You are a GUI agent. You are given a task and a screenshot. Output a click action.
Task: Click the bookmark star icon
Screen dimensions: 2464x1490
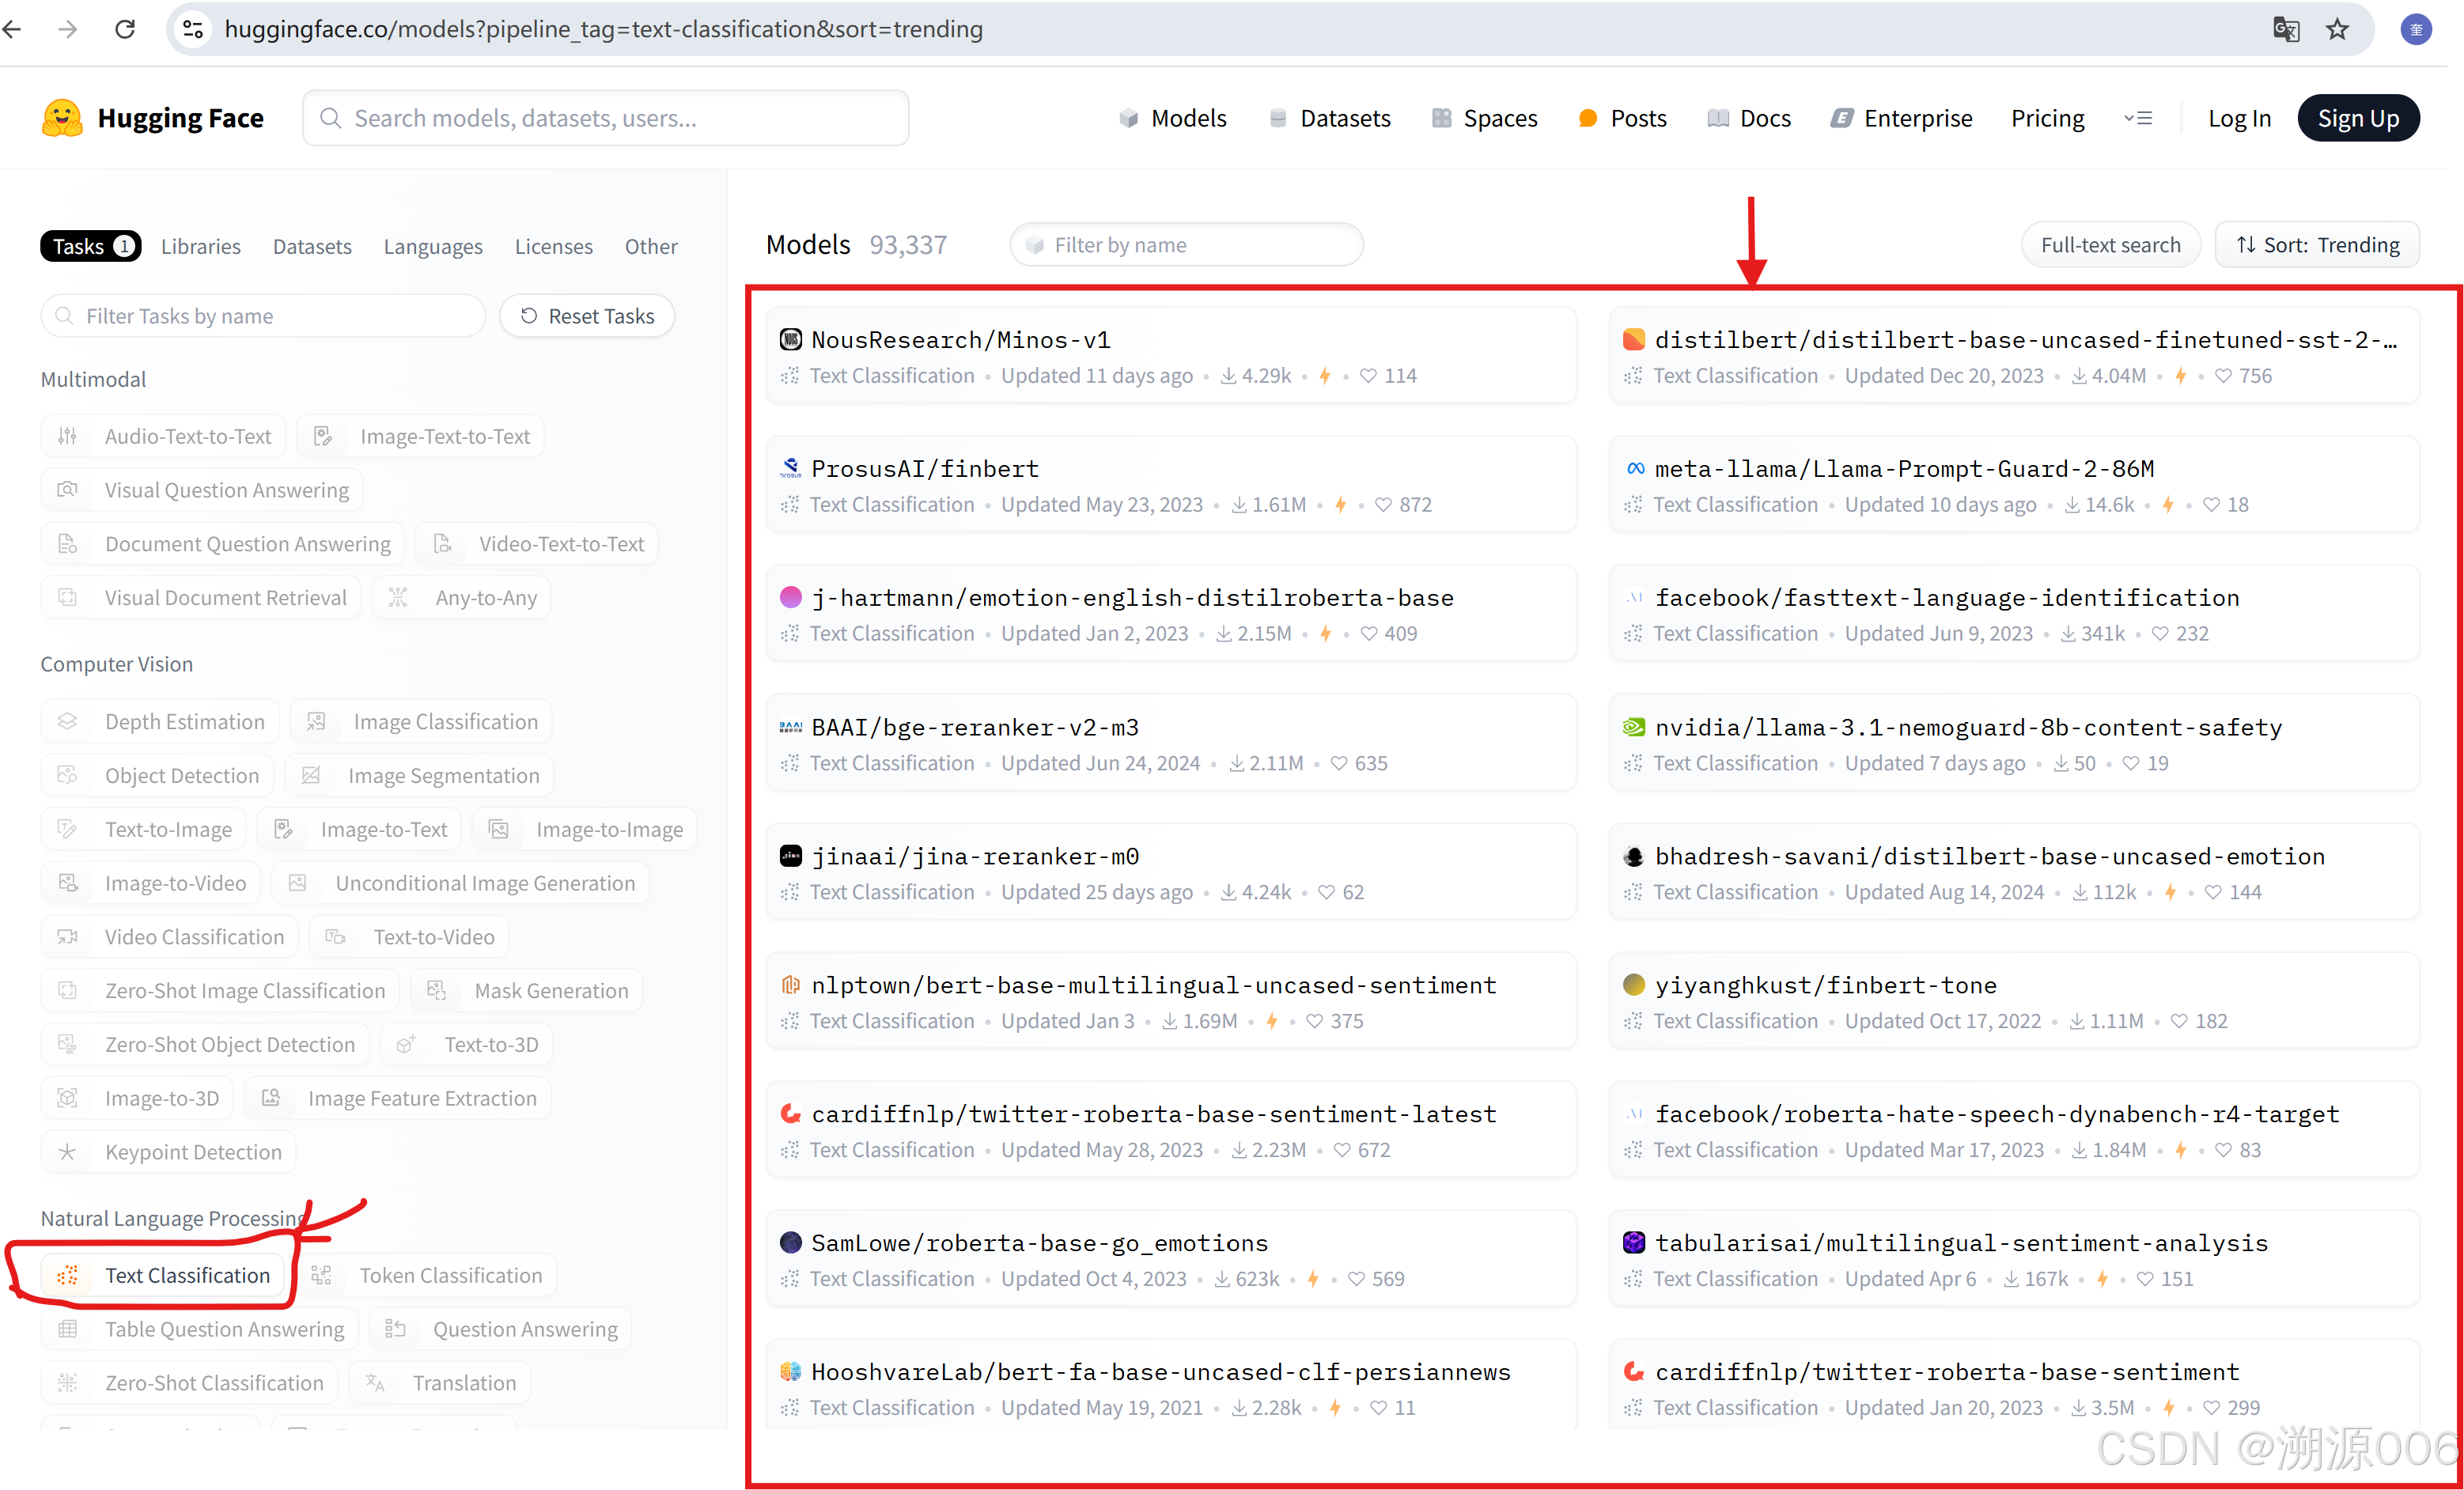[2337, 29]
